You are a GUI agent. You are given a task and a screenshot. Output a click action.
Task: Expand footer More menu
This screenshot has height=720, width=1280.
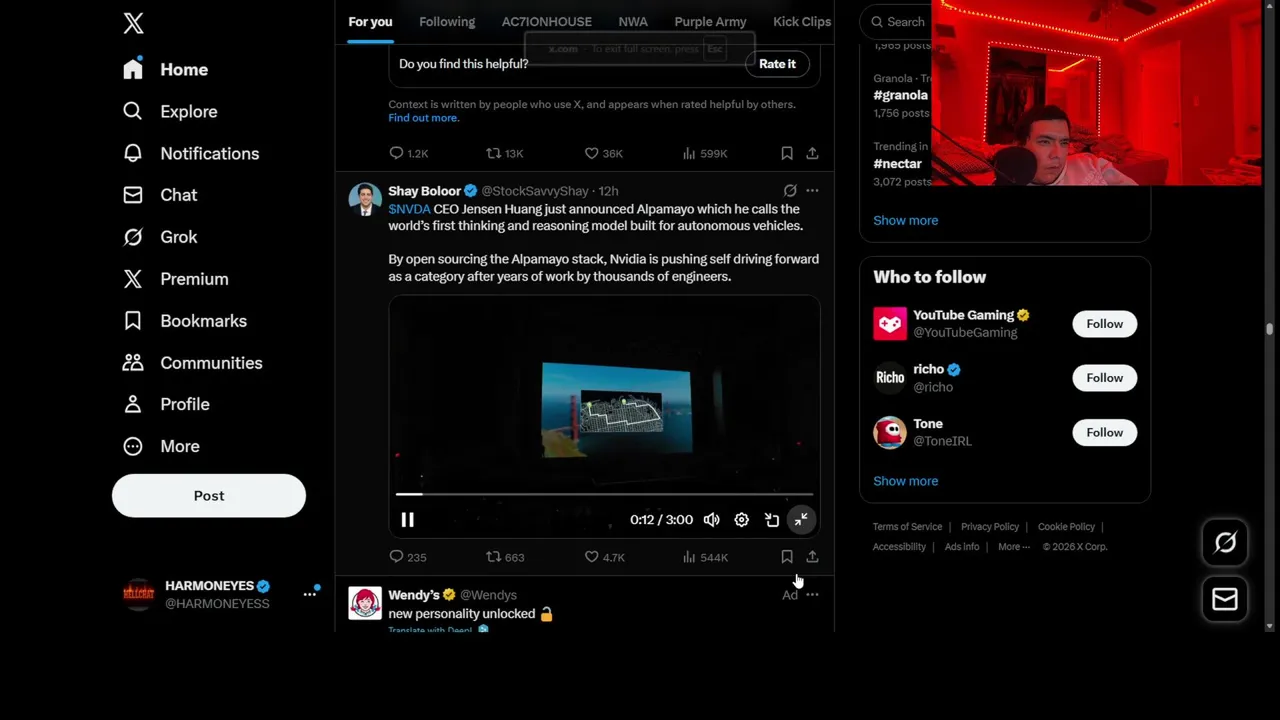tap(1013, 547)
